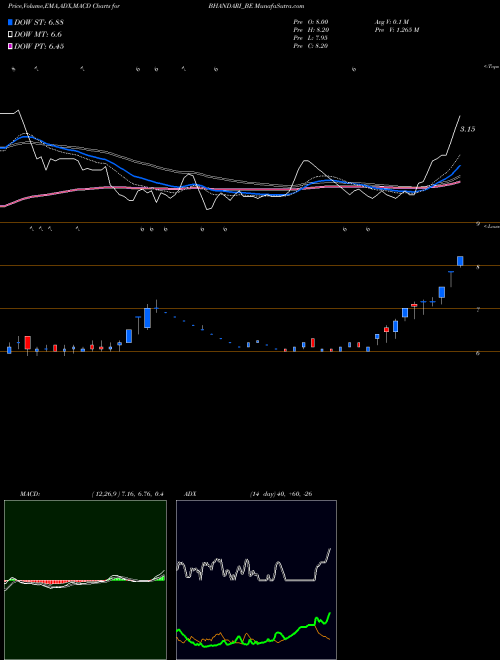The image size is (500, 660).
Task: Click the '3.15' label beside the white line
Action: pyautogui.click(x=467, y=129)
